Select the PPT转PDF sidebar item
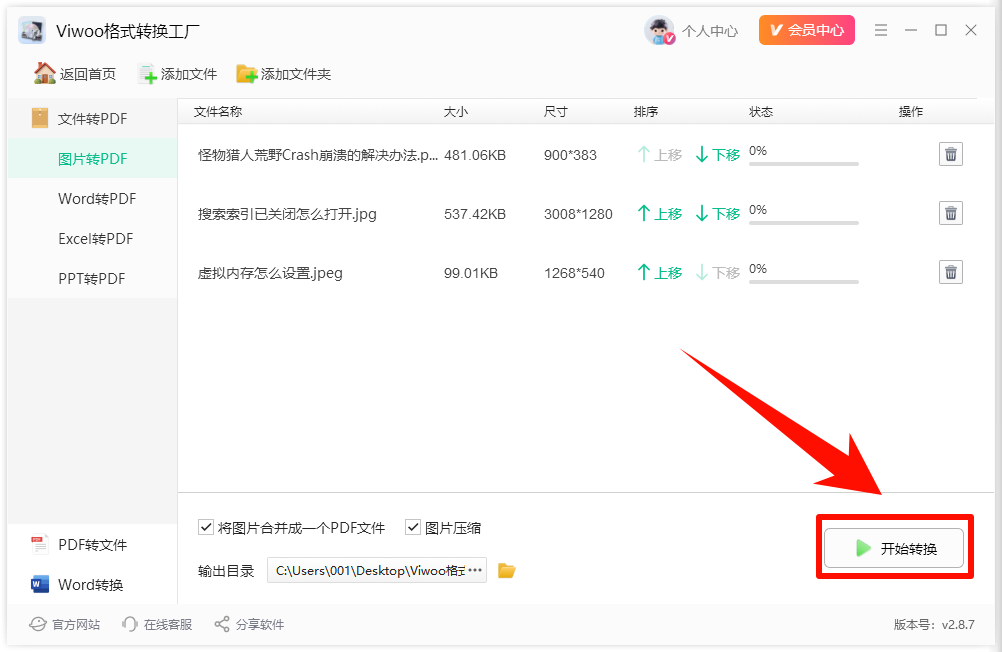The width and height of the screenshot is (1002, 652). click(92, 279)
